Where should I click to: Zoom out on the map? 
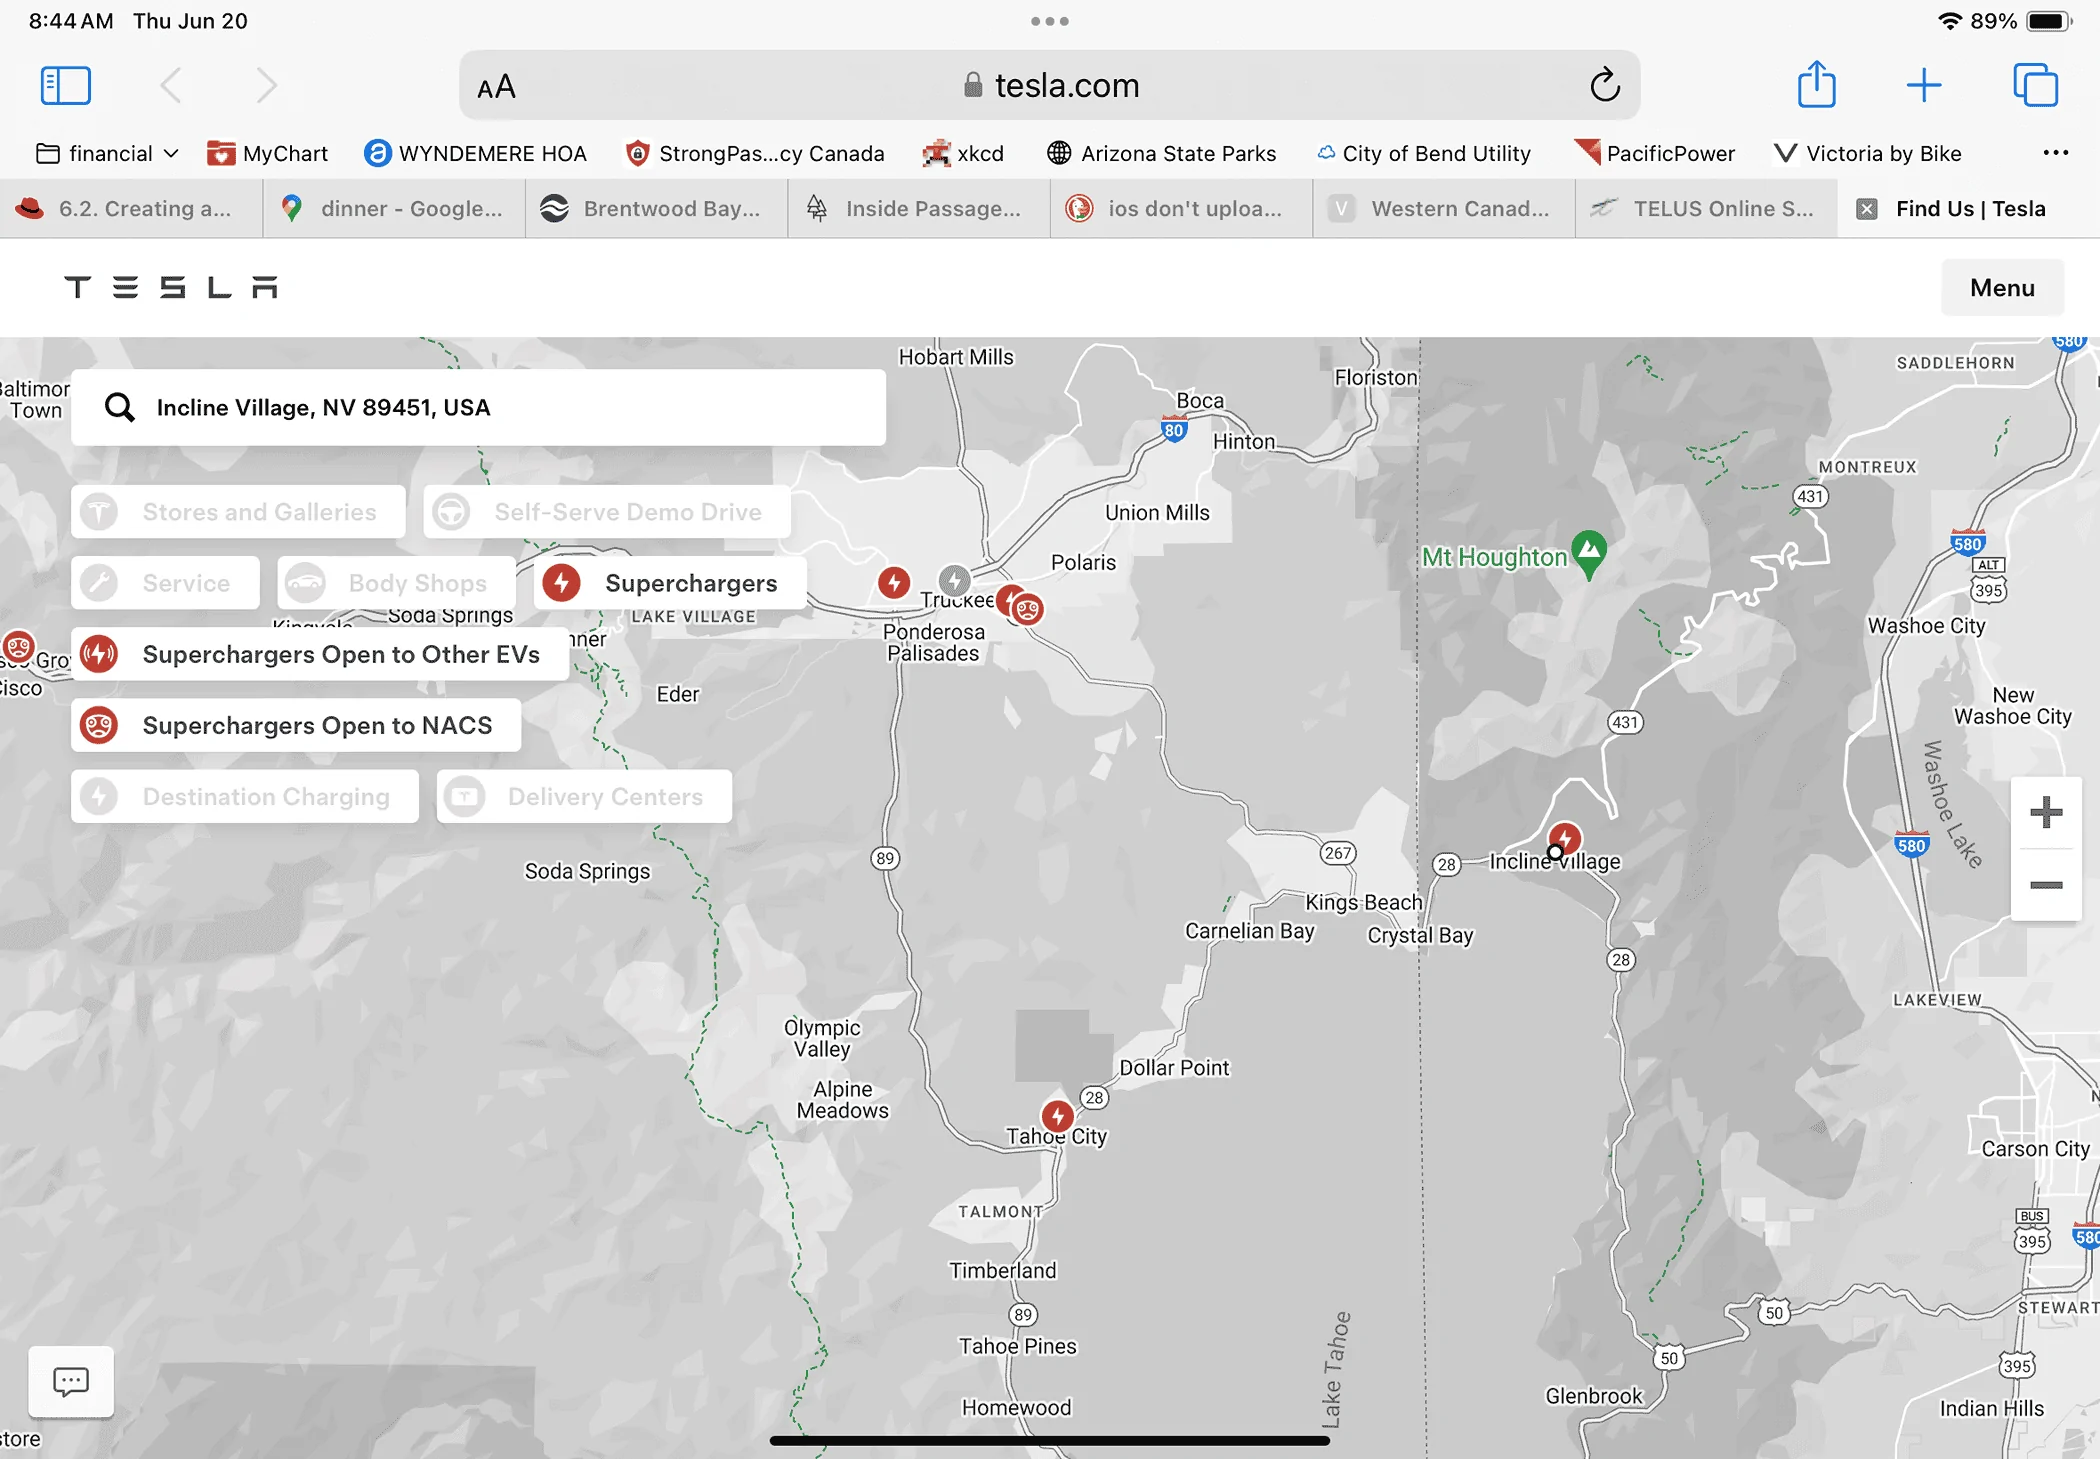[2046, 885]
